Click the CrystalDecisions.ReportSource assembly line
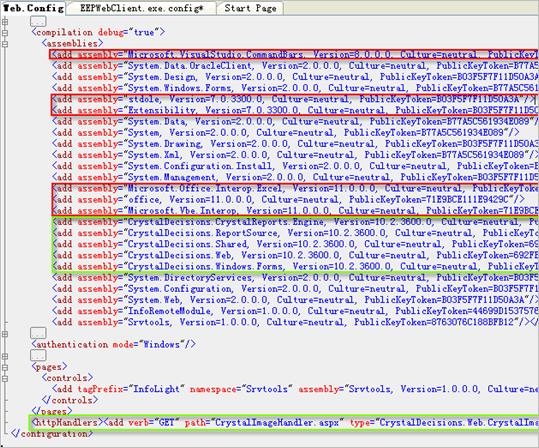This screenshot has height=448, width=539. pyautogui.click(x=295, y=233)
